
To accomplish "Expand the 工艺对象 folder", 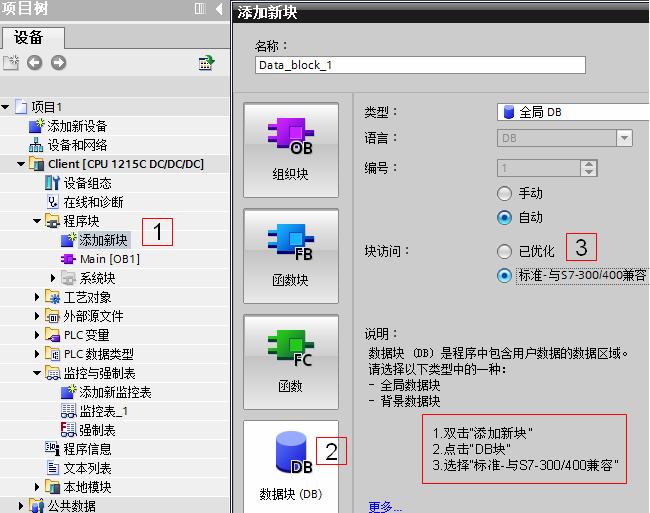I will [37, 297].
